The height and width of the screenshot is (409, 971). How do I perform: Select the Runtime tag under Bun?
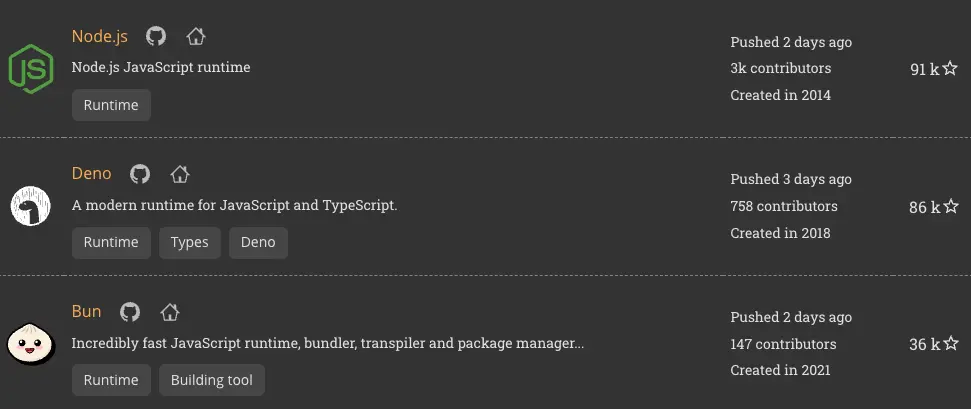tap(111, 380)
